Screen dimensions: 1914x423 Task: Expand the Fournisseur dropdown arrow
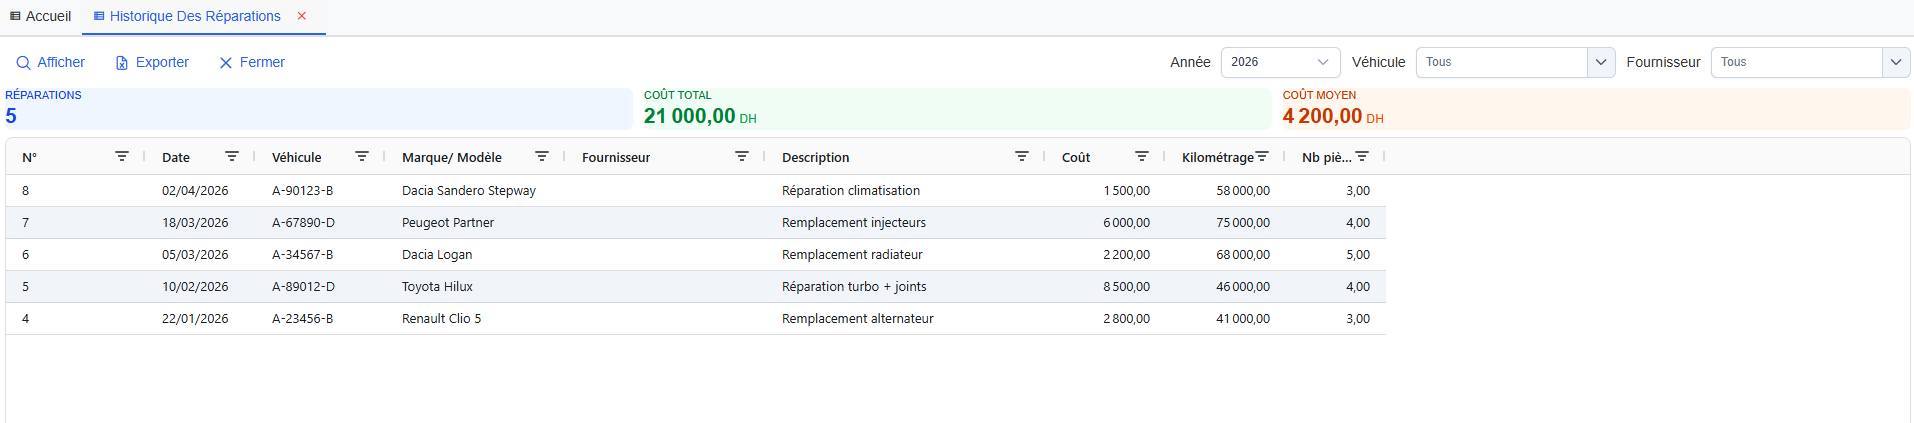[x=1896, y=62]
